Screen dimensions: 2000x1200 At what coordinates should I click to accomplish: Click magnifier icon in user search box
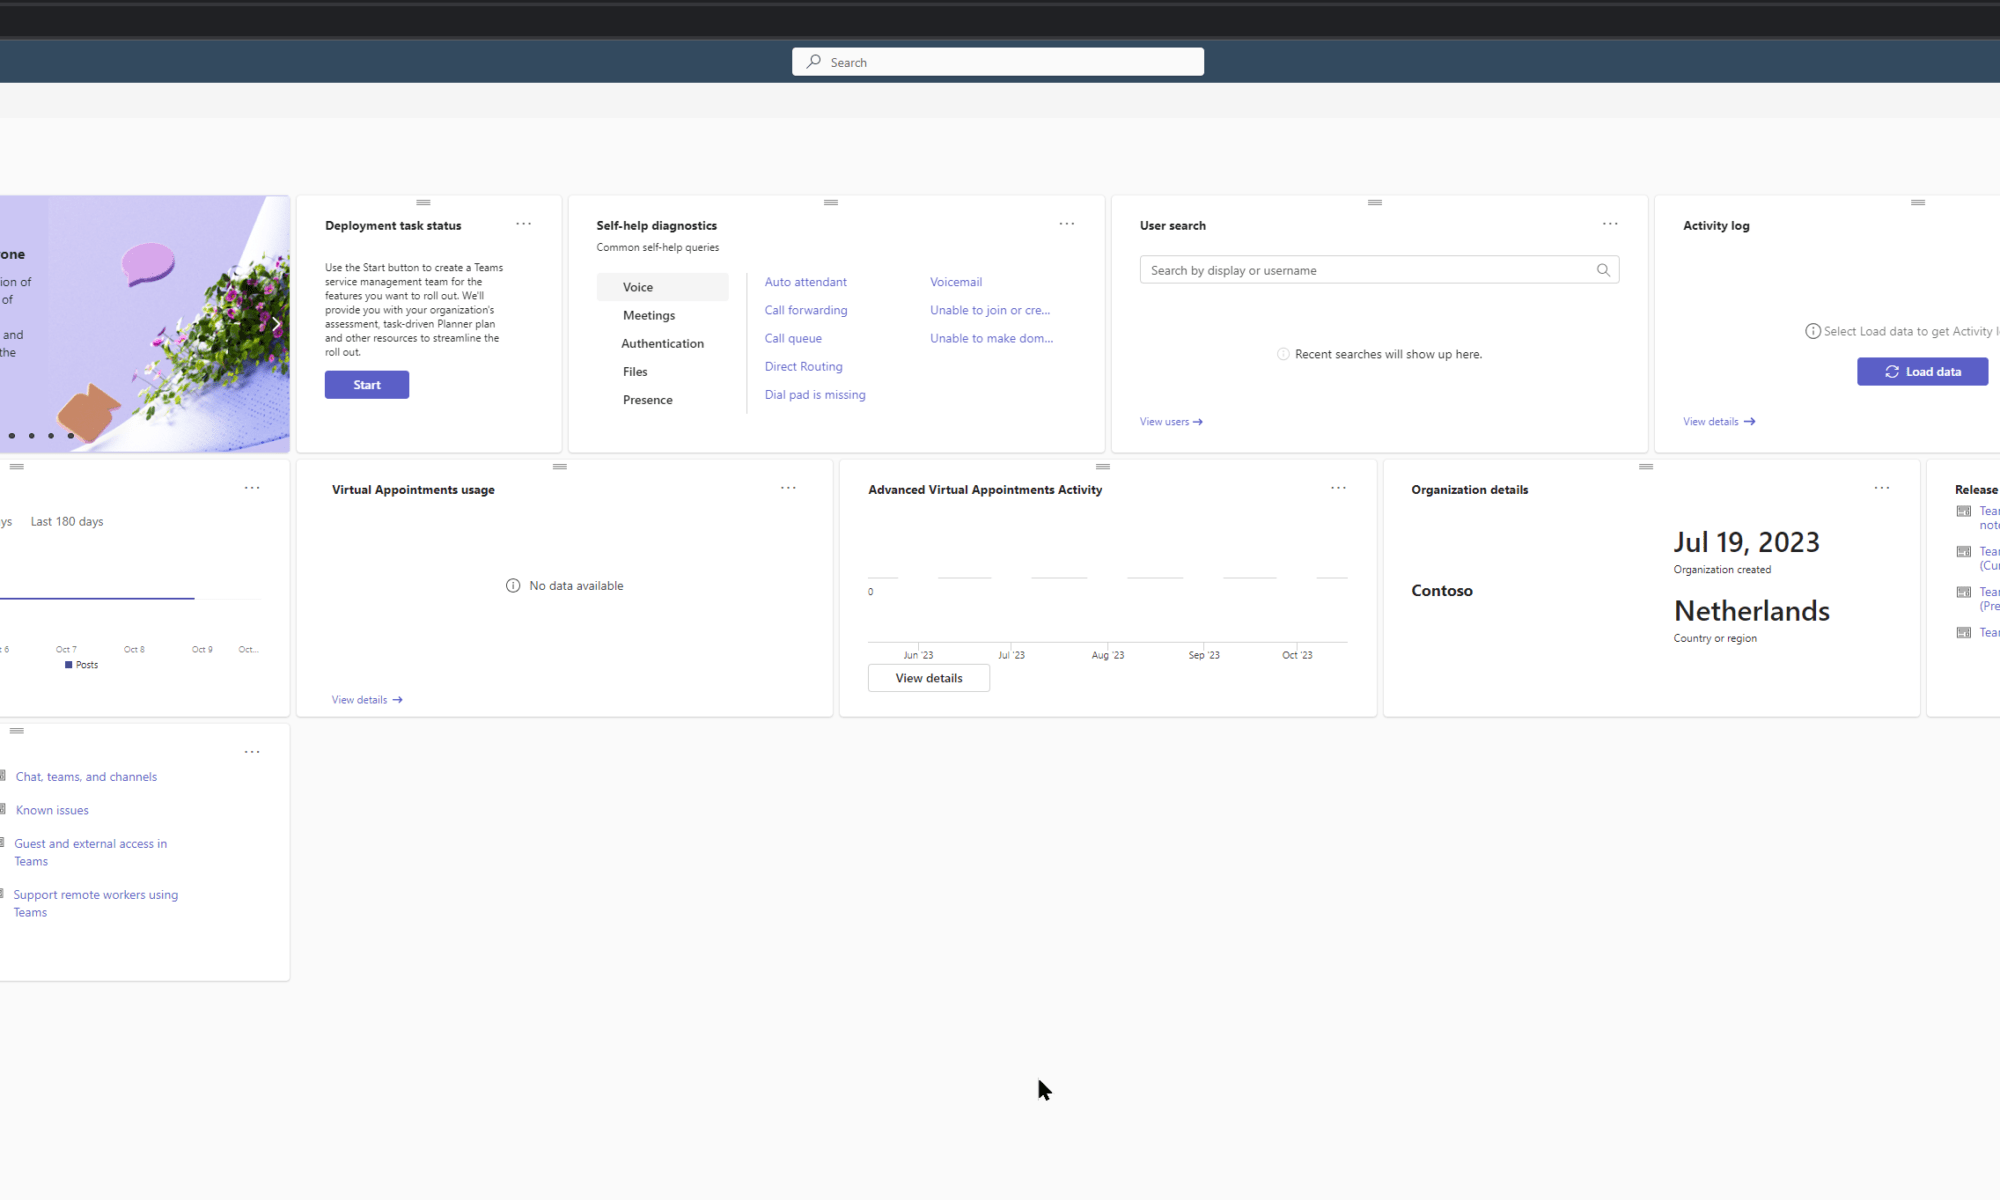pos(1603,270)
